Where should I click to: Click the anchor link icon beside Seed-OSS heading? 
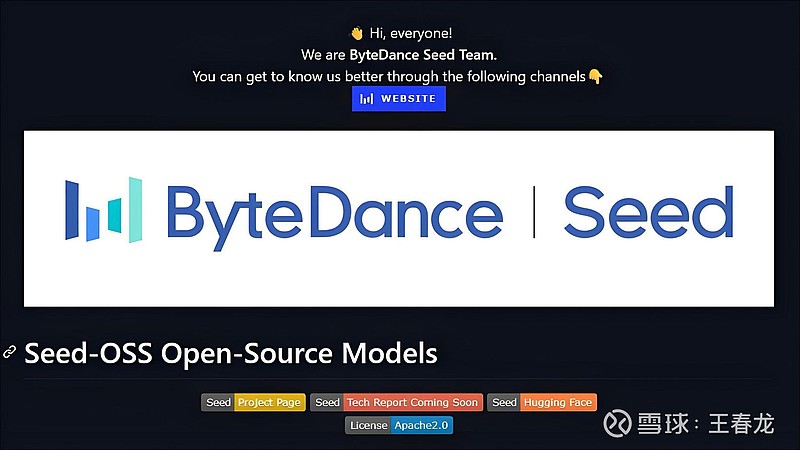pos(10,352)
